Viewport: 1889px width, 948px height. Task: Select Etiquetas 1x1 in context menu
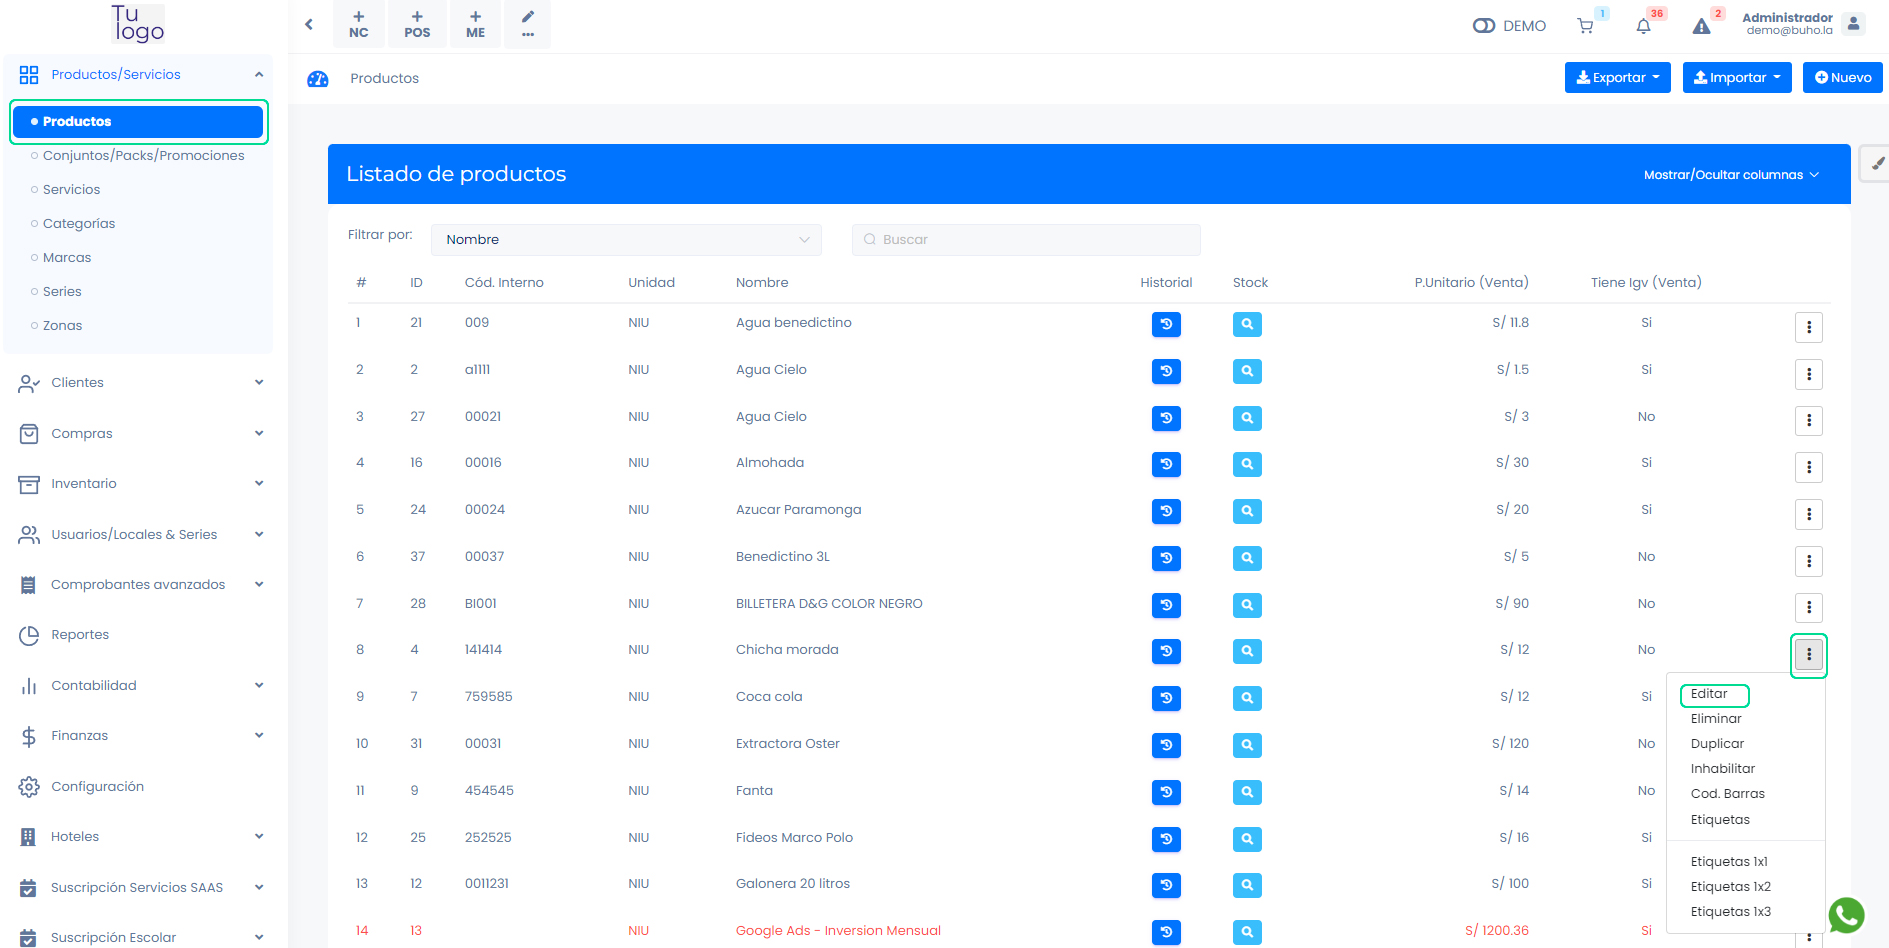click(x=1729, y=862)
